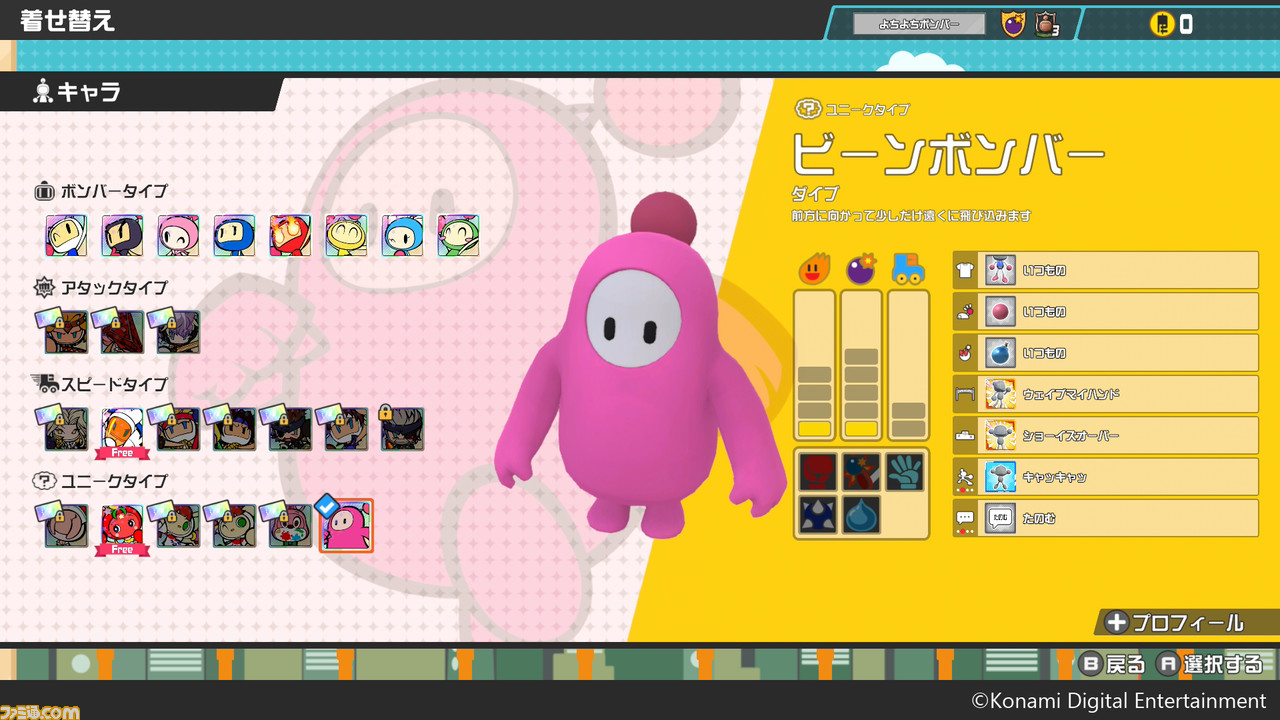Viewport: 1280px width, 720px height.
Task: Click the water drop ability icon
Action: coord(861,514)
